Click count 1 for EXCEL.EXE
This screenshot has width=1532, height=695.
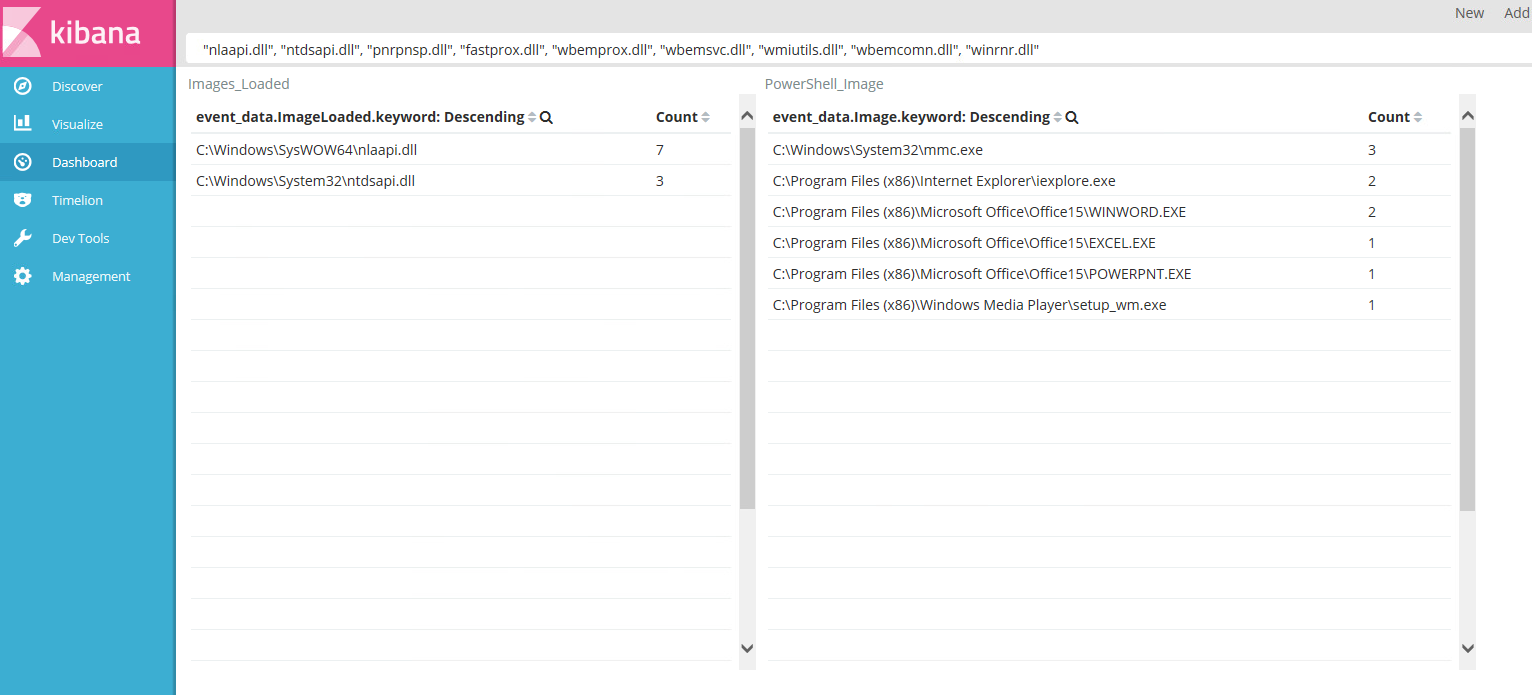pos(1372,243)
